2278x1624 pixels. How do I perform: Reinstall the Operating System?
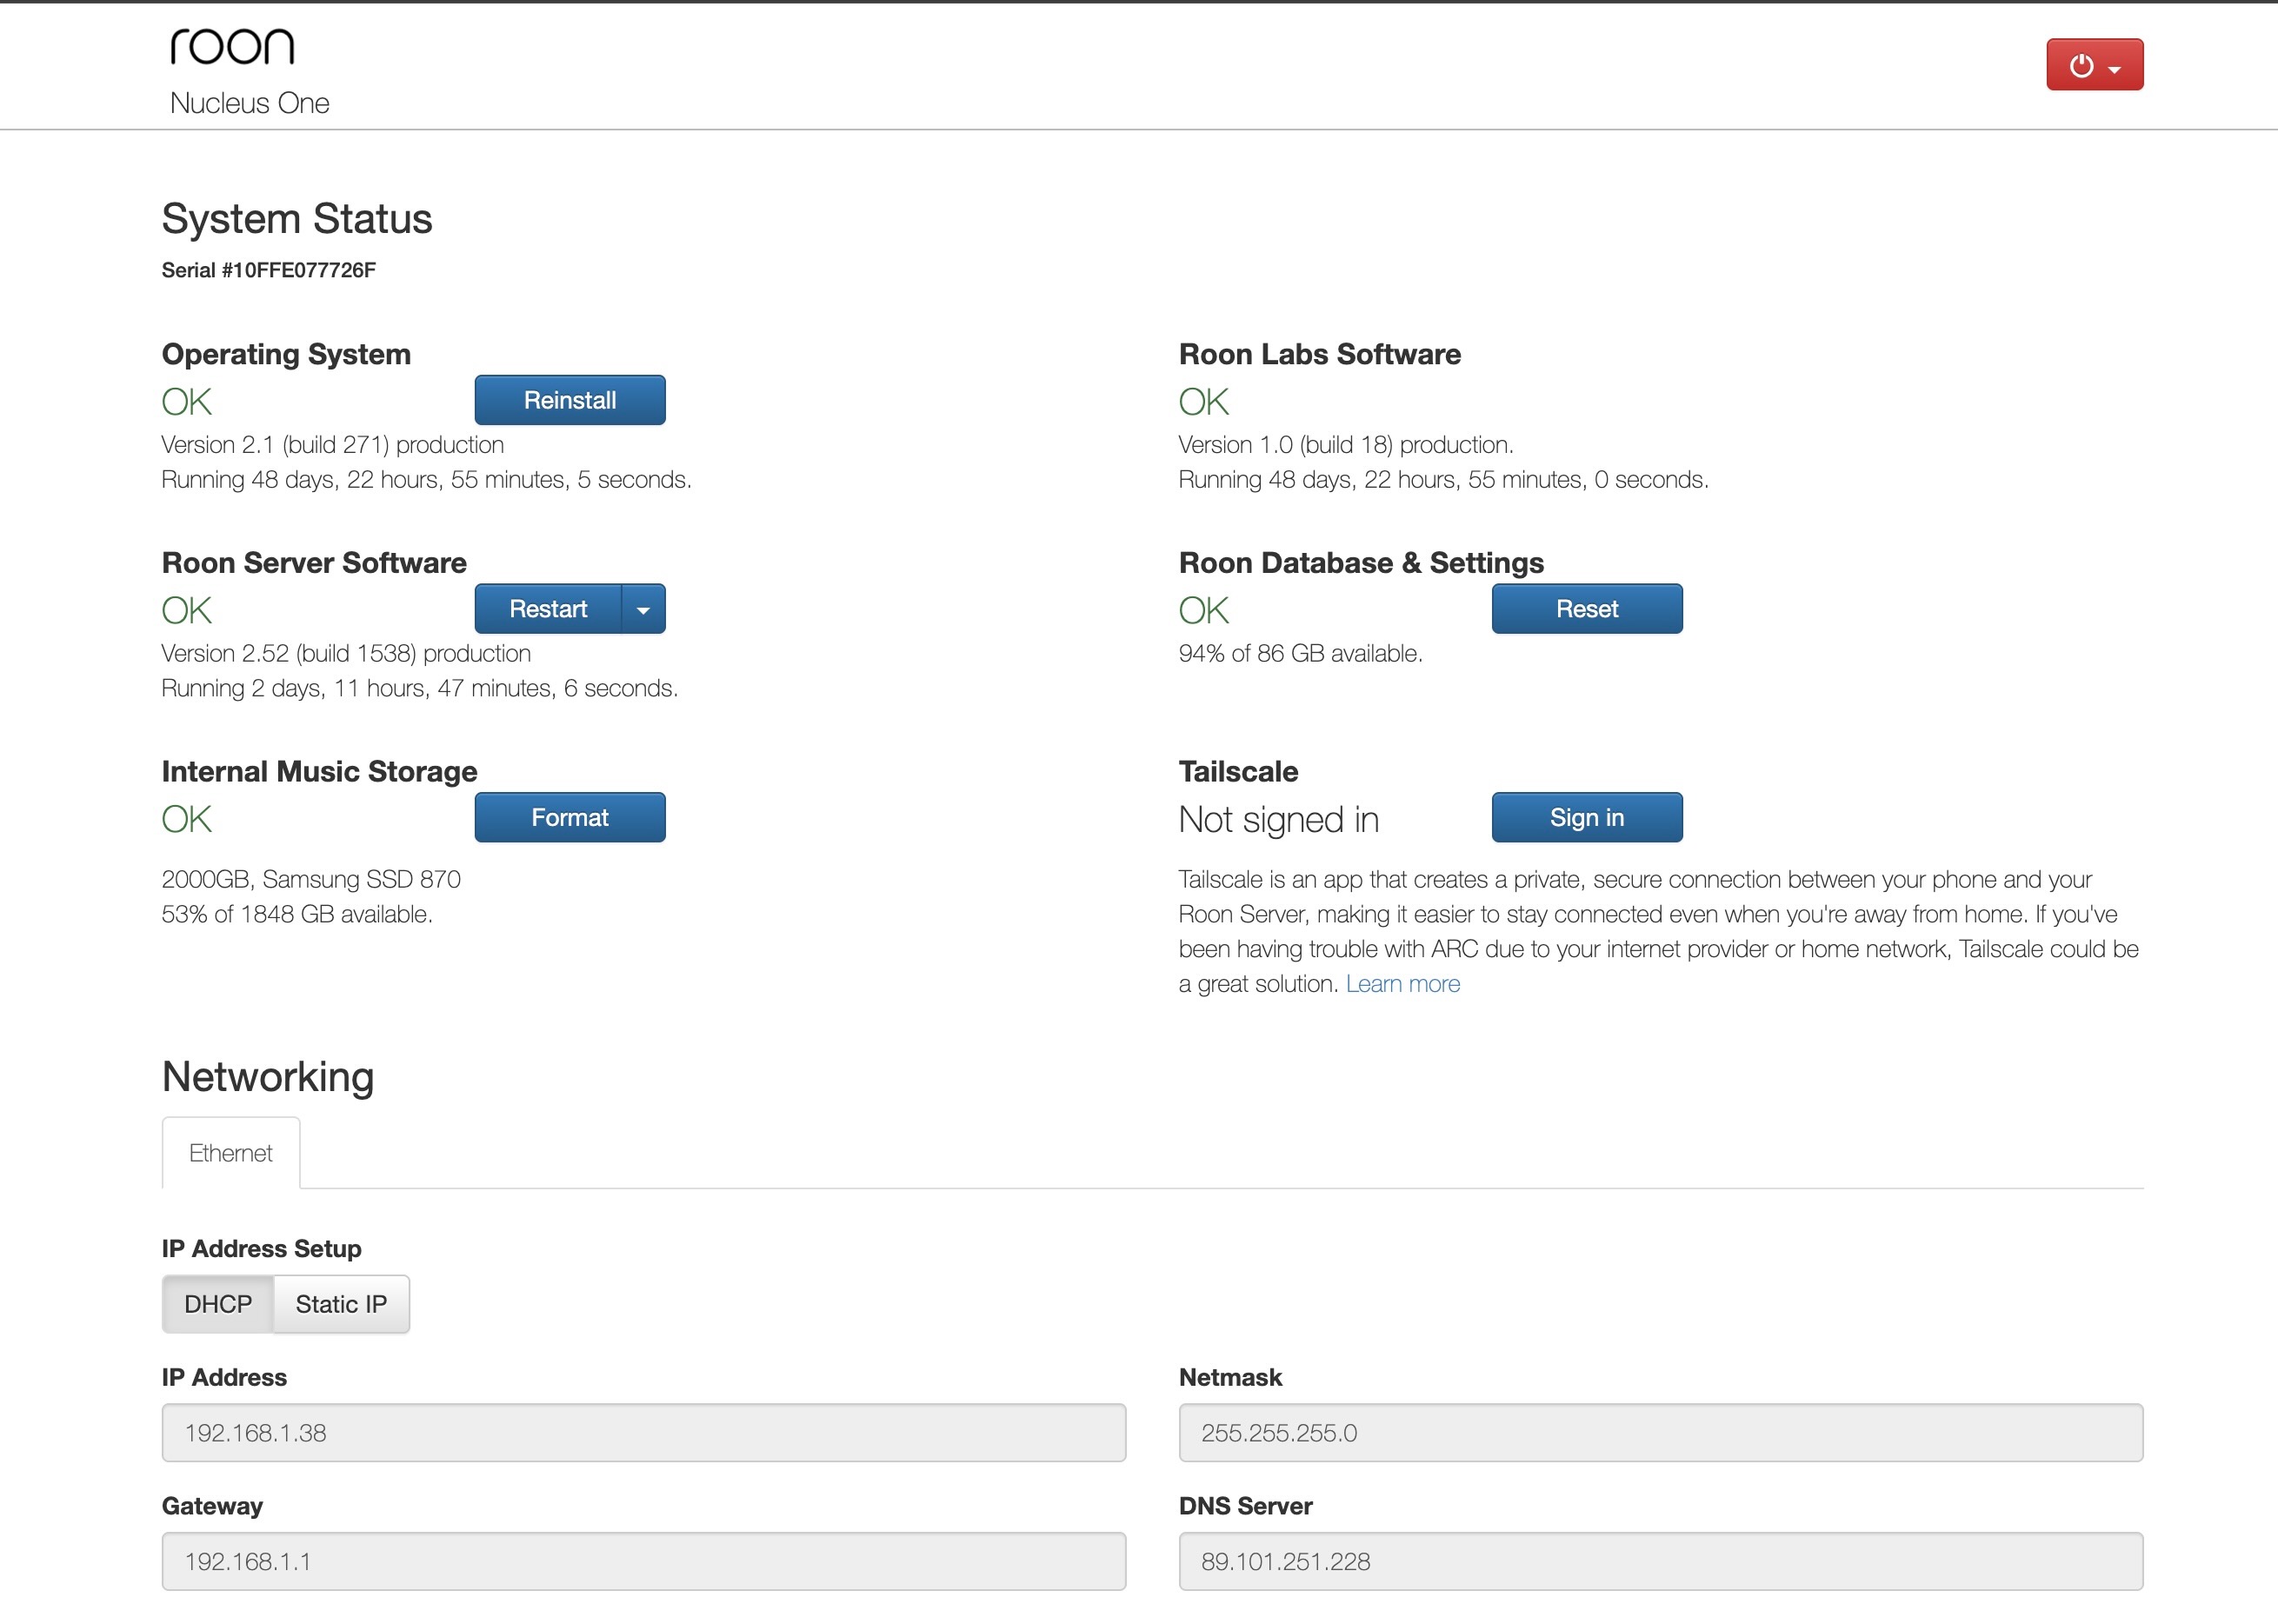click(x=569, y=400)
